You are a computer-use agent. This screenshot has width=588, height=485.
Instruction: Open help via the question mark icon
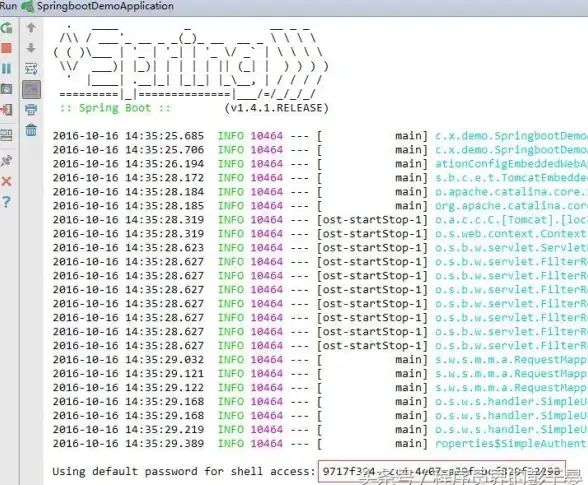tap(6, 202)
